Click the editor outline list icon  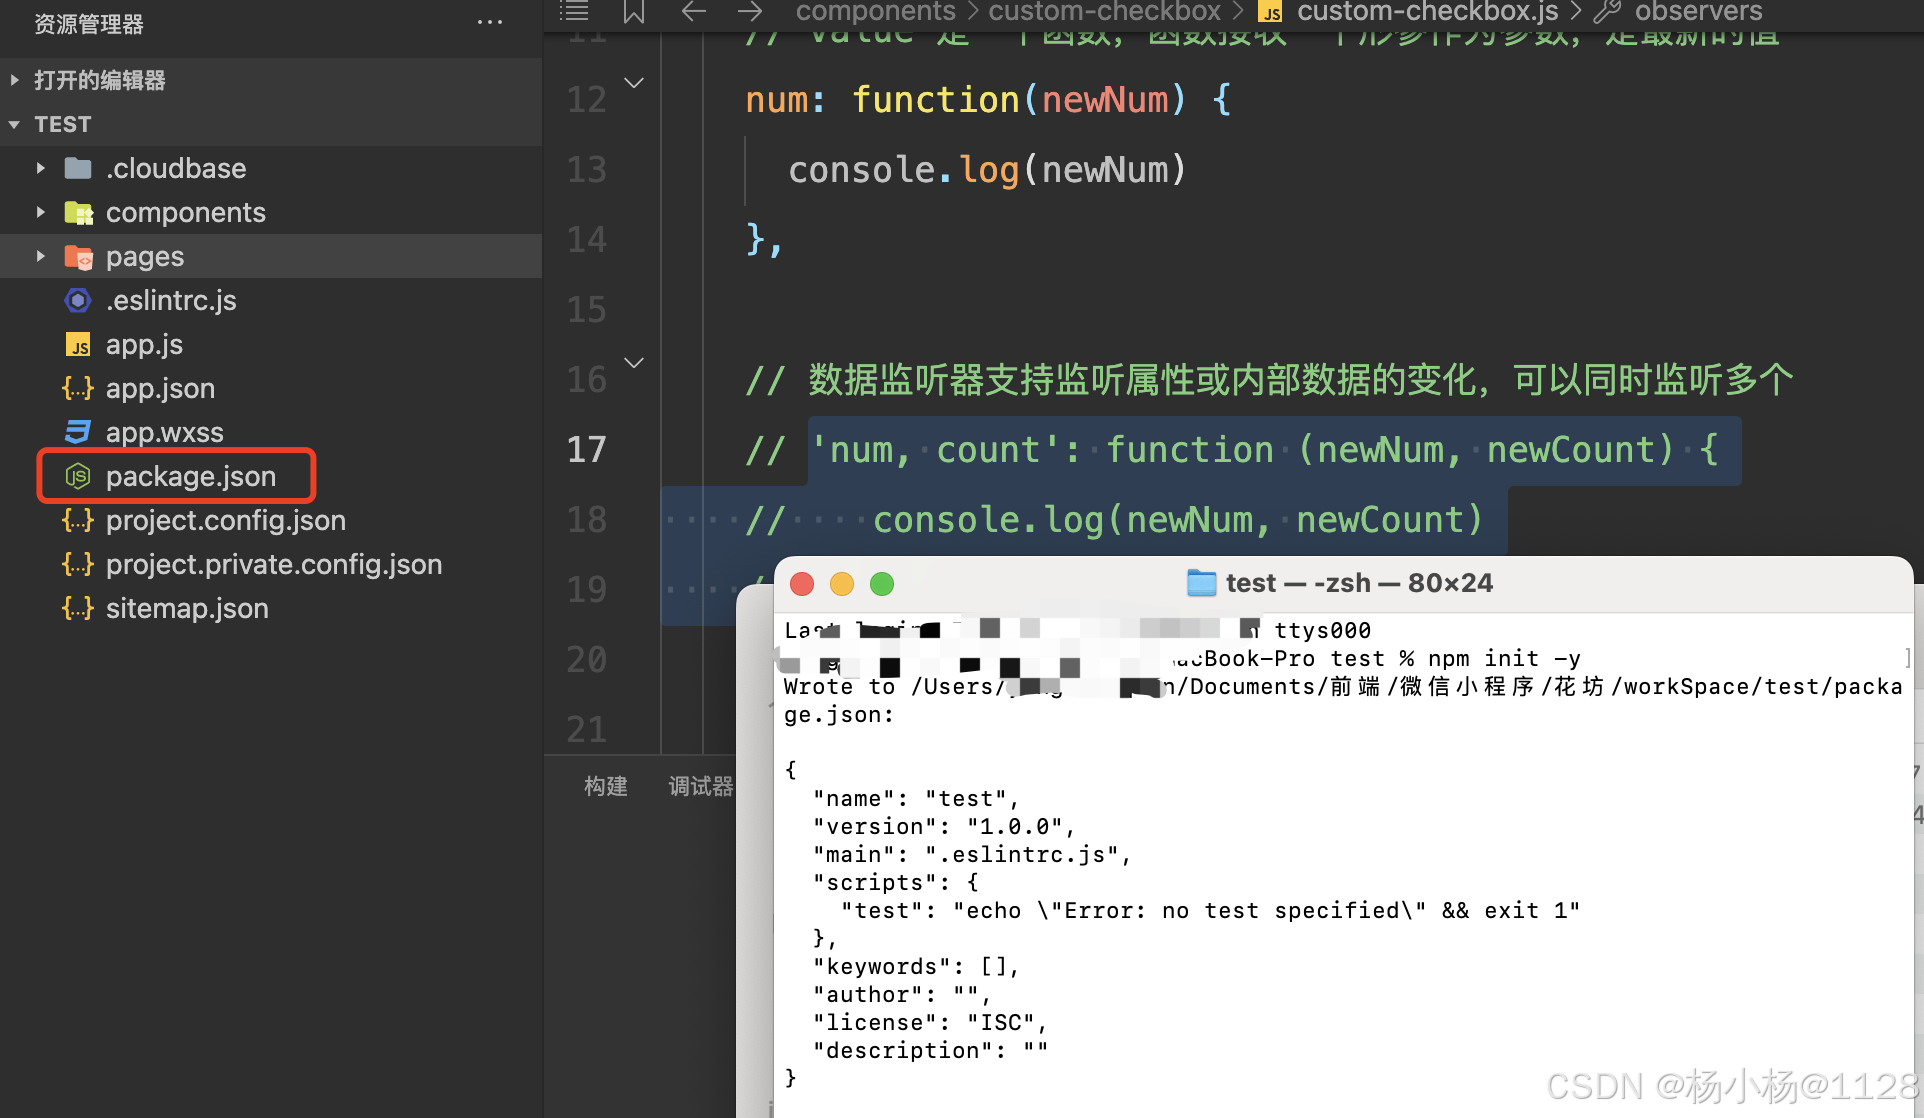574,11
